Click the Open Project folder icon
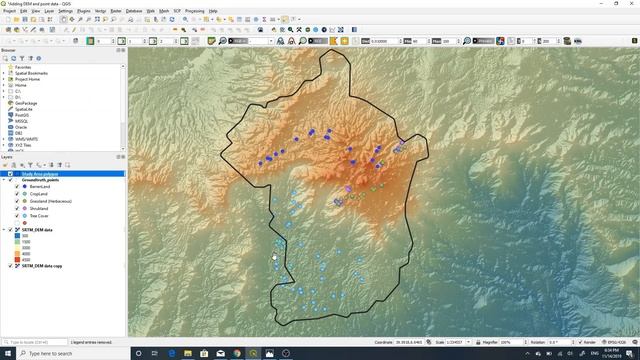This screenshot has height=360, width=640. pos(16,19)
